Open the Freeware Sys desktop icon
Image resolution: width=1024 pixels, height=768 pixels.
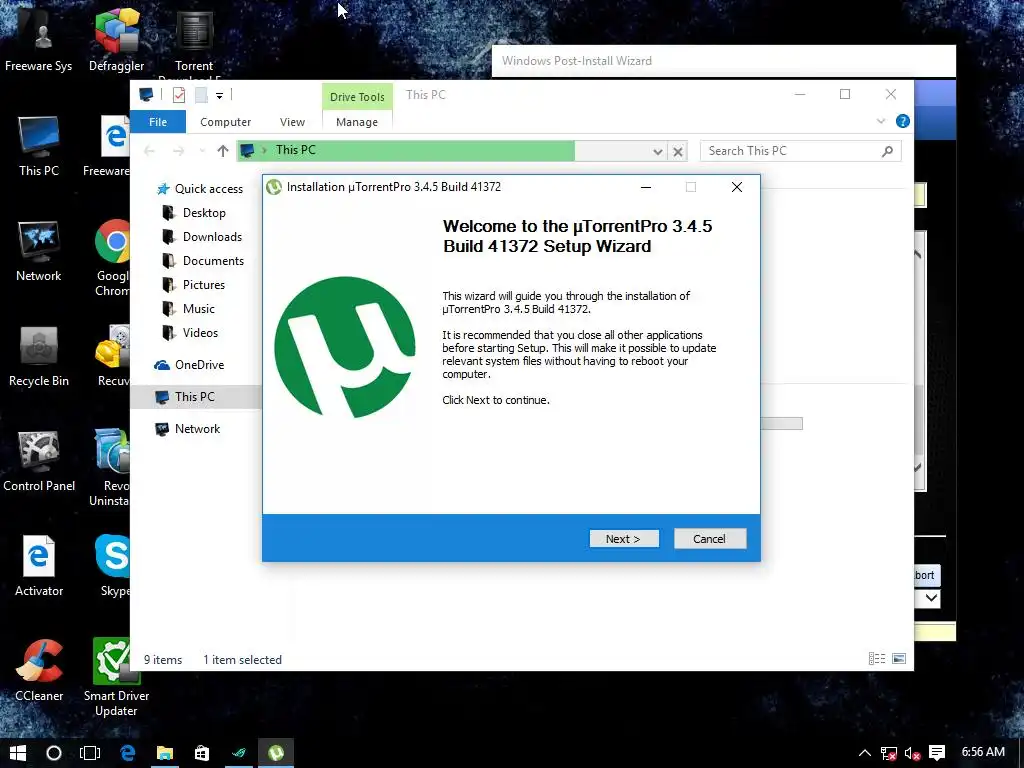39,42
